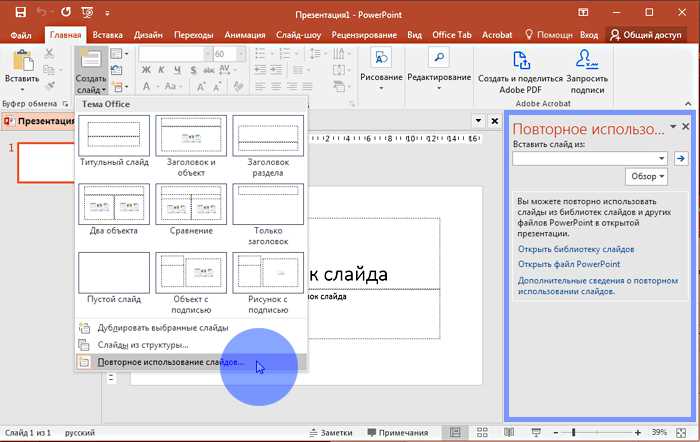Switch to the Вставка tab

(108, 35)
